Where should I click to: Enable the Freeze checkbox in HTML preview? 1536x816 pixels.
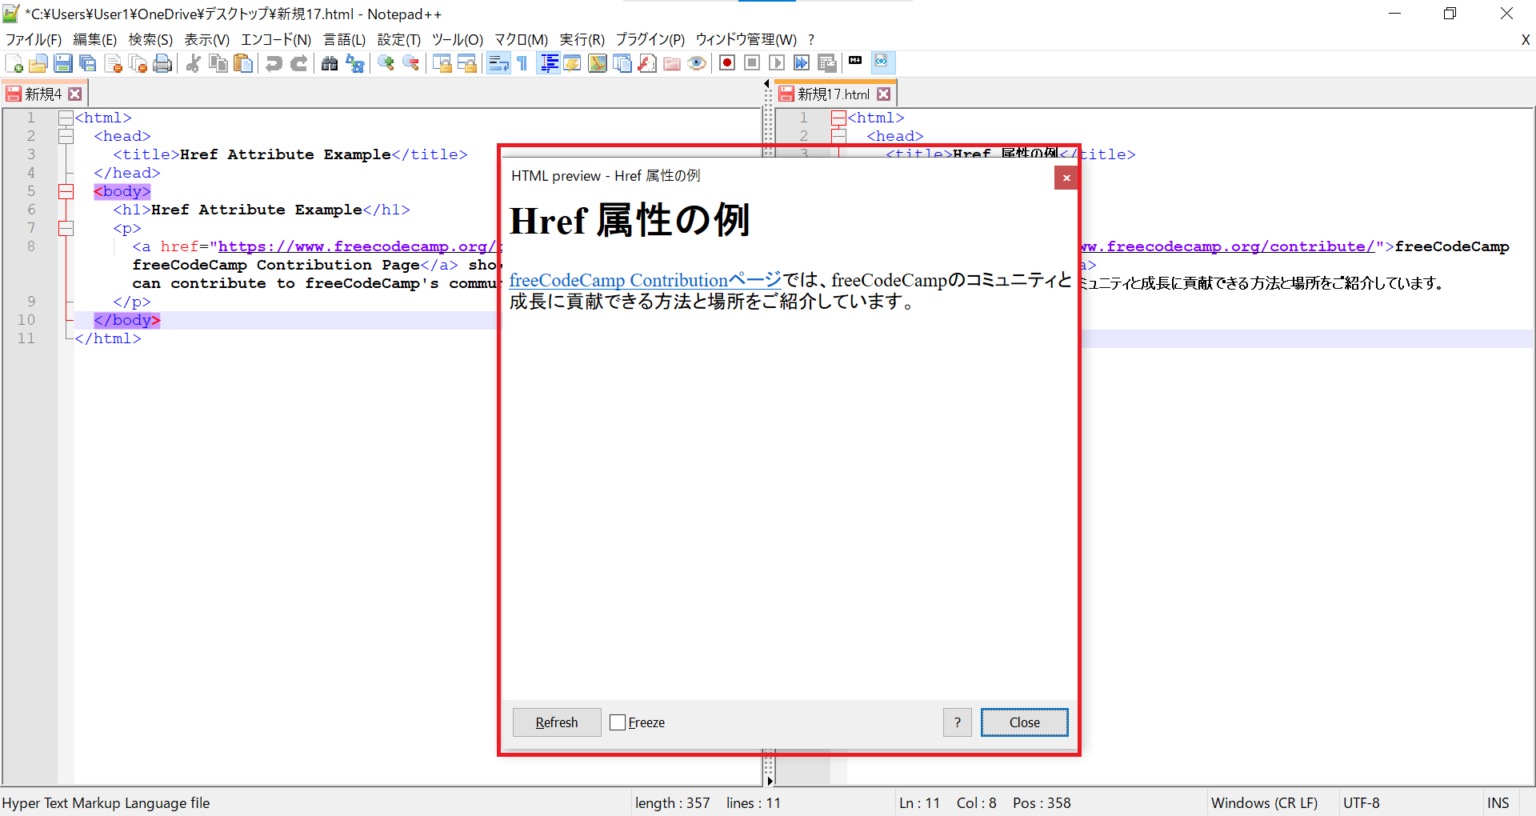[x=617, y=721]
